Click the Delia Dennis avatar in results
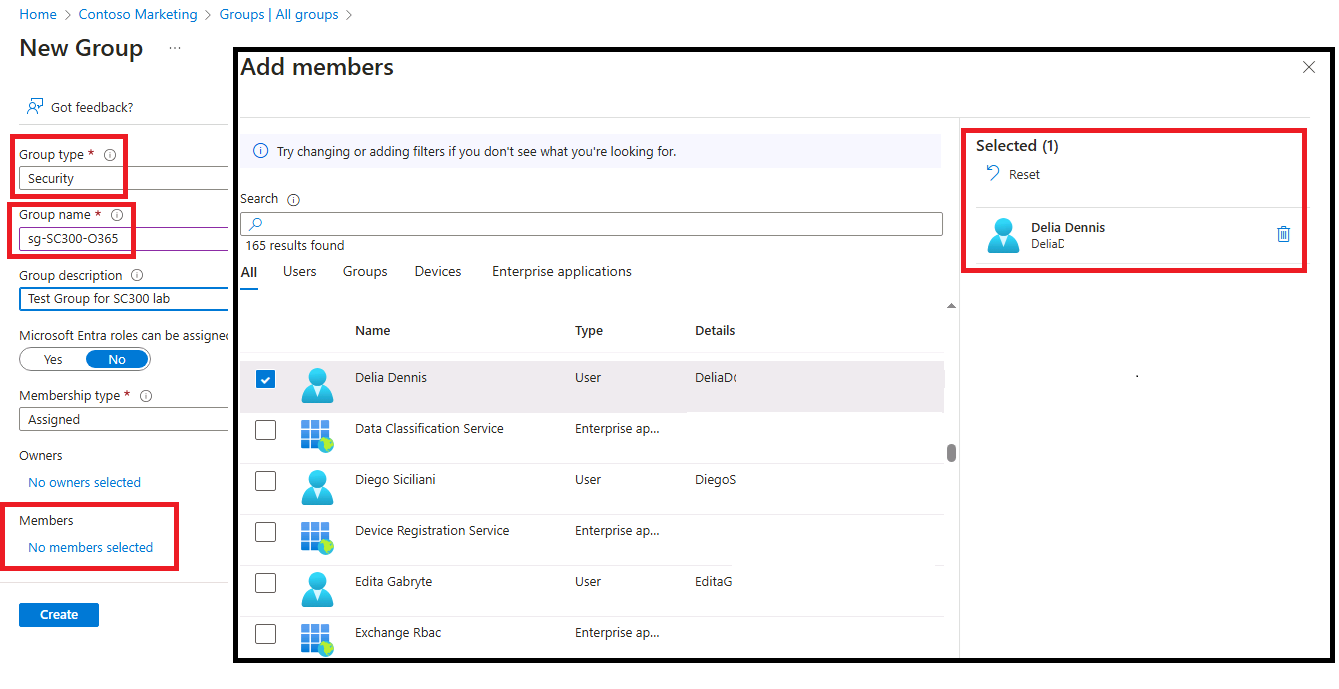The width and height of the screenshot is (1339, 689). [317, 386]
